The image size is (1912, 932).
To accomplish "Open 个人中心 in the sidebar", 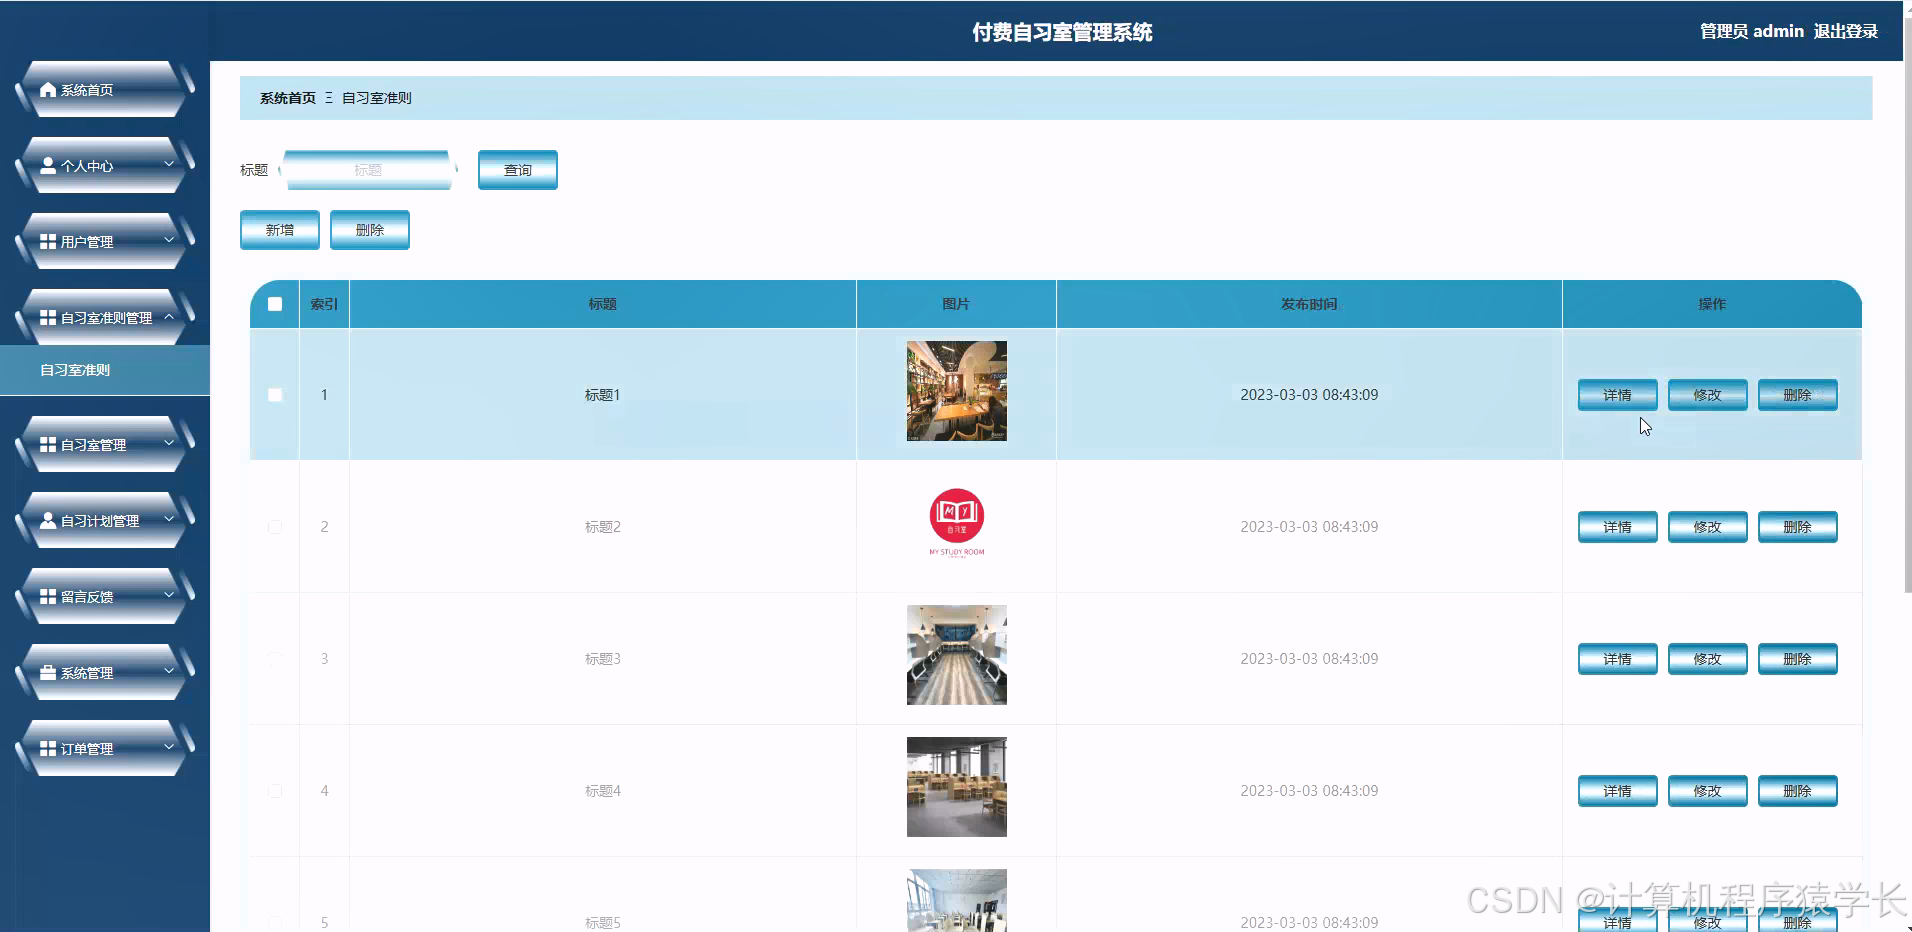I will pyautogui.click(x=105, y=166).
